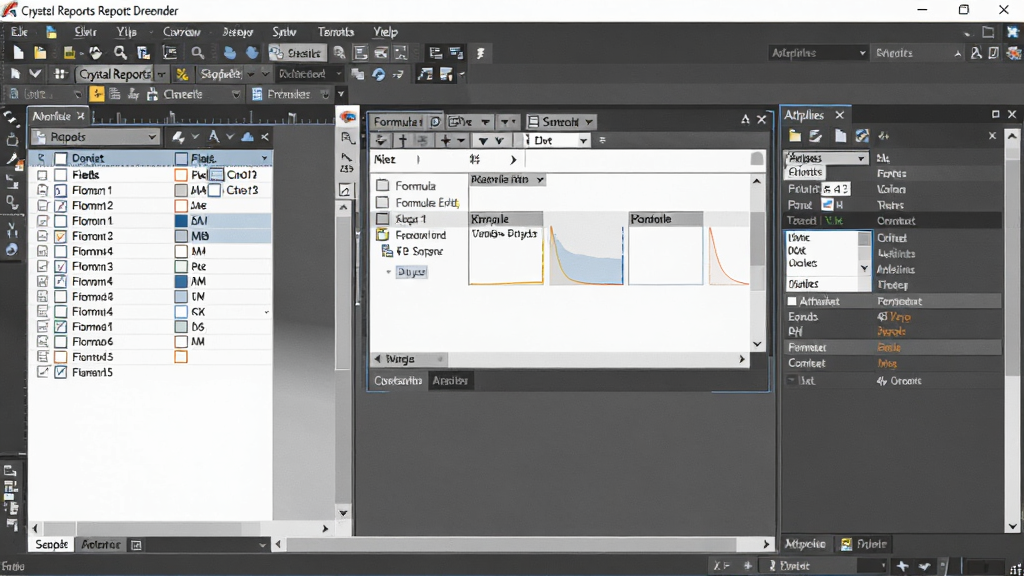Image resolution: width=1024 pixels, height=576 pixels.
Task: Open the Yelp menu
Action: coord(385,31)
